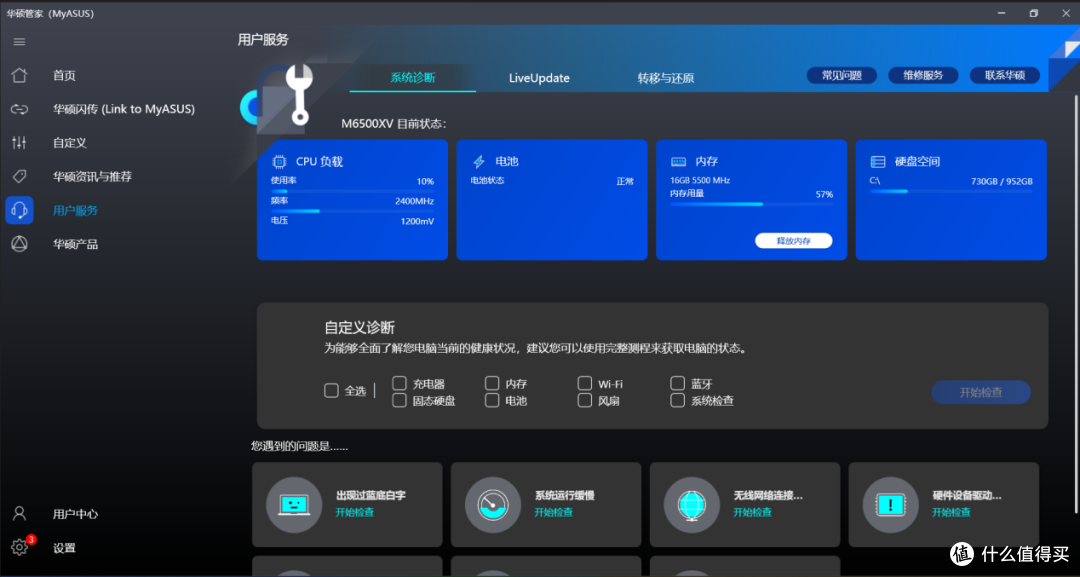Screen dimensions: 1080x577
Task: Click the battery lightning icon
Action: click(x=478, y=162)
